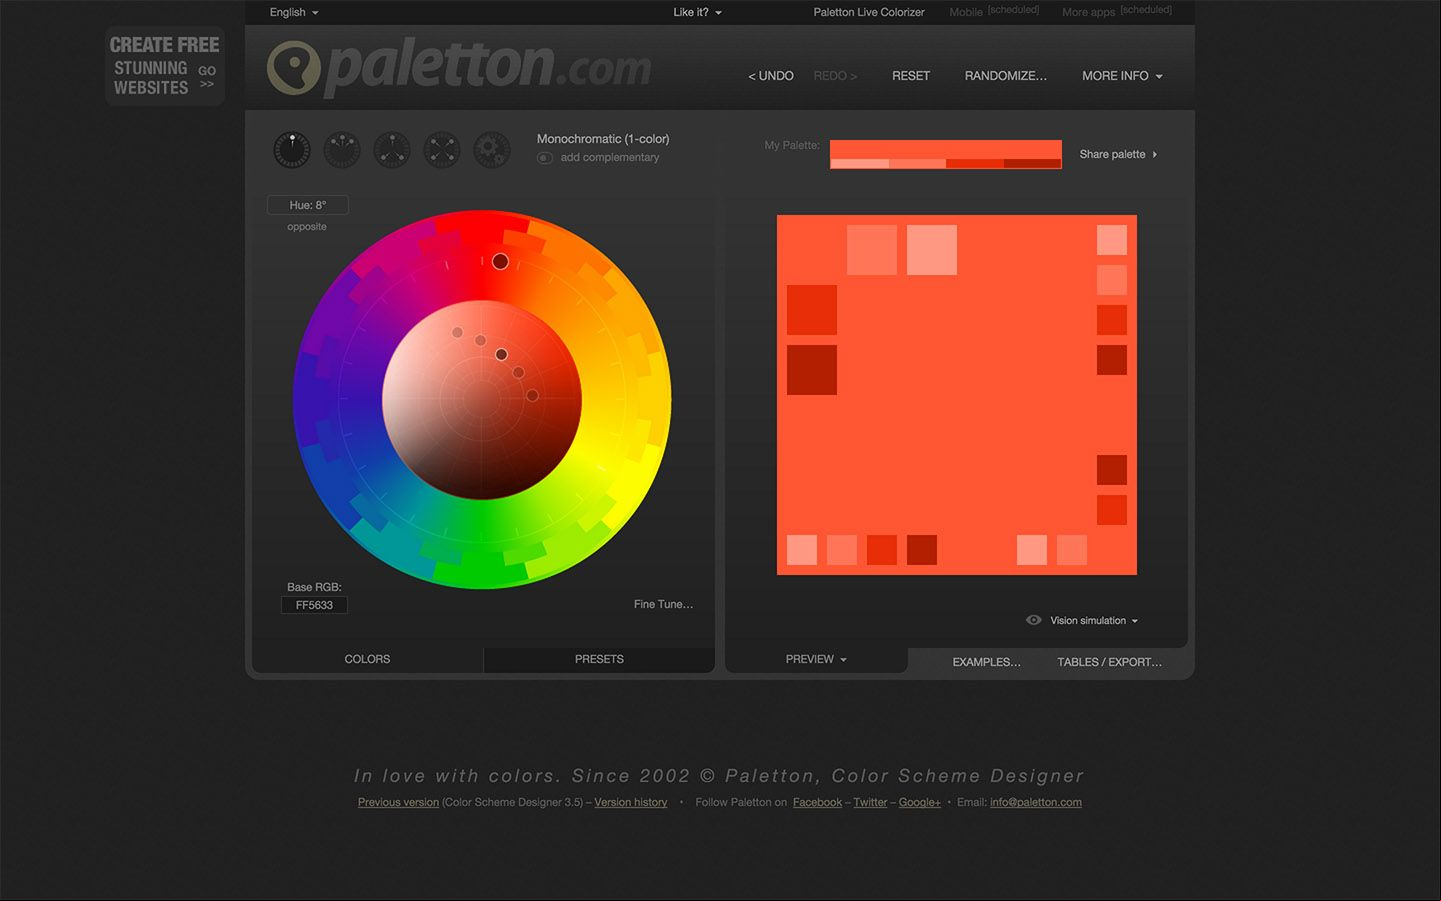The width and height of the screenshot is (1441, 901).
Task: Open the English language dropdown
Action: coord(294,12)
